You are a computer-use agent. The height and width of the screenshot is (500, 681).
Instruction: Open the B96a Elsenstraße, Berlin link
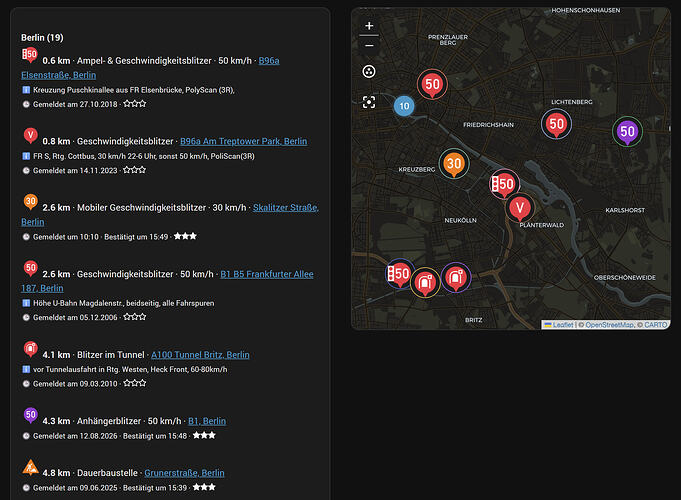point(59,75)
